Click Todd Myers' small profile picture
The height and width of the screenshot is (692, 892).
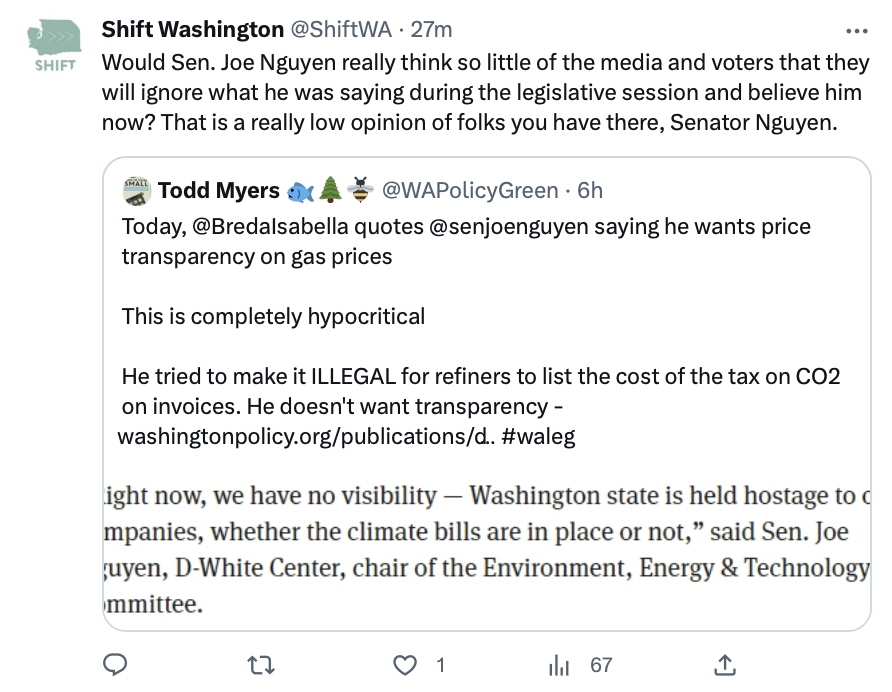pyautogui.click(x=137, y=191)
